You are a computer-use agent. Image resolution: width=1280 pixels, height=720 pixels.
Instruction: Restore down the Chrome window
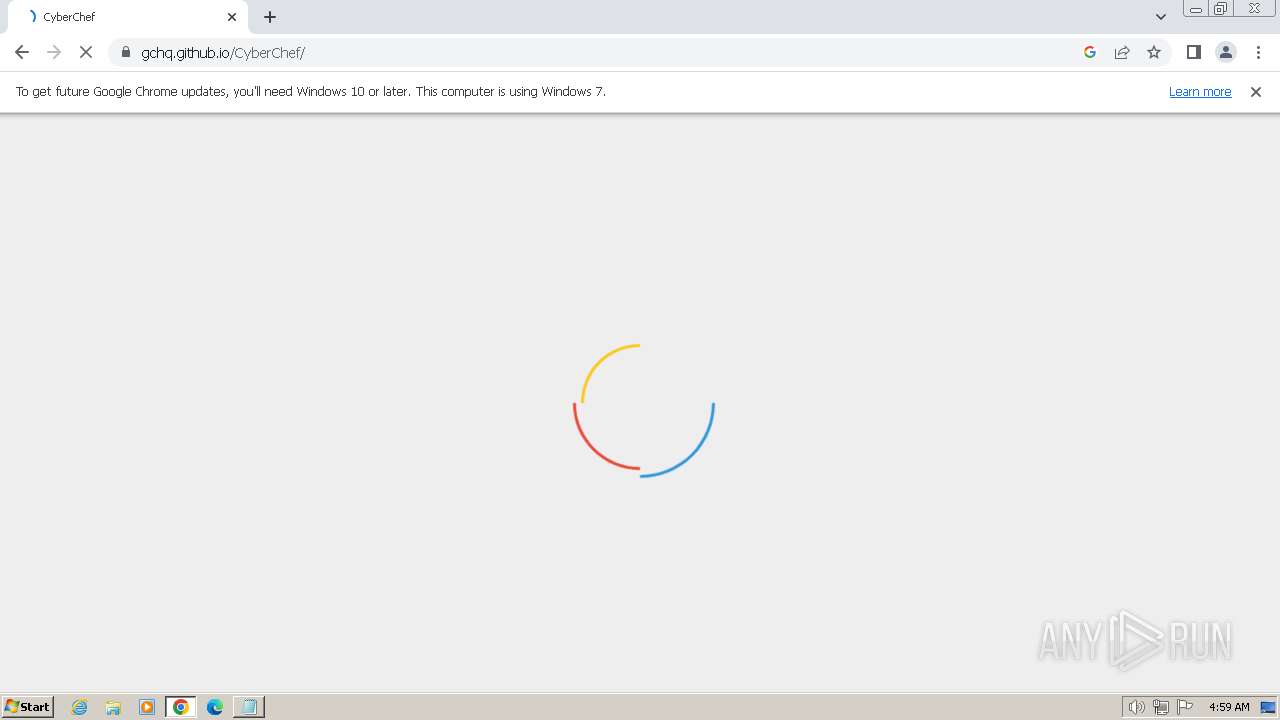(1221, 9)
